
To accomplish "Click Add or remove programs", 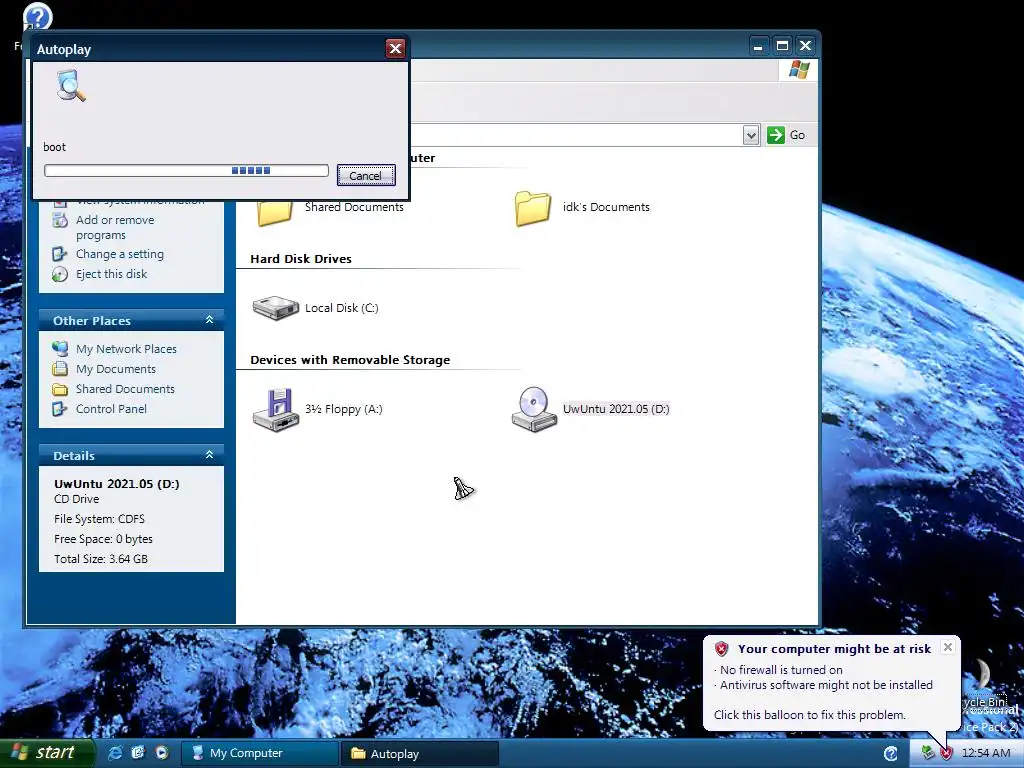I will 115,227.
